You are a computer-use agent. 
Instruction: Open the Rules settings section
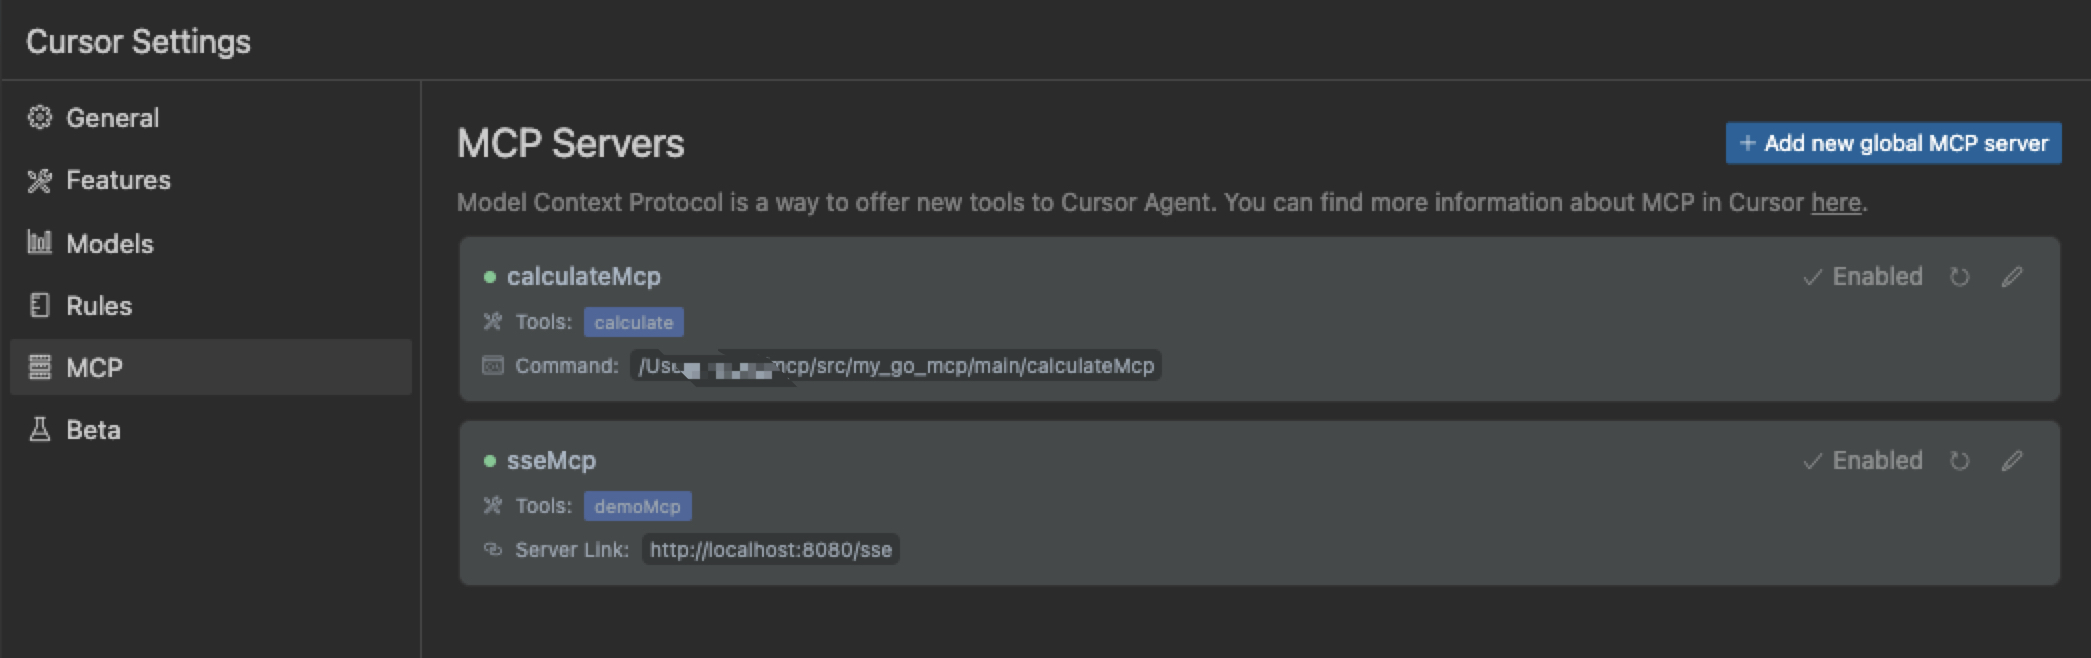[x=98, y=306]
